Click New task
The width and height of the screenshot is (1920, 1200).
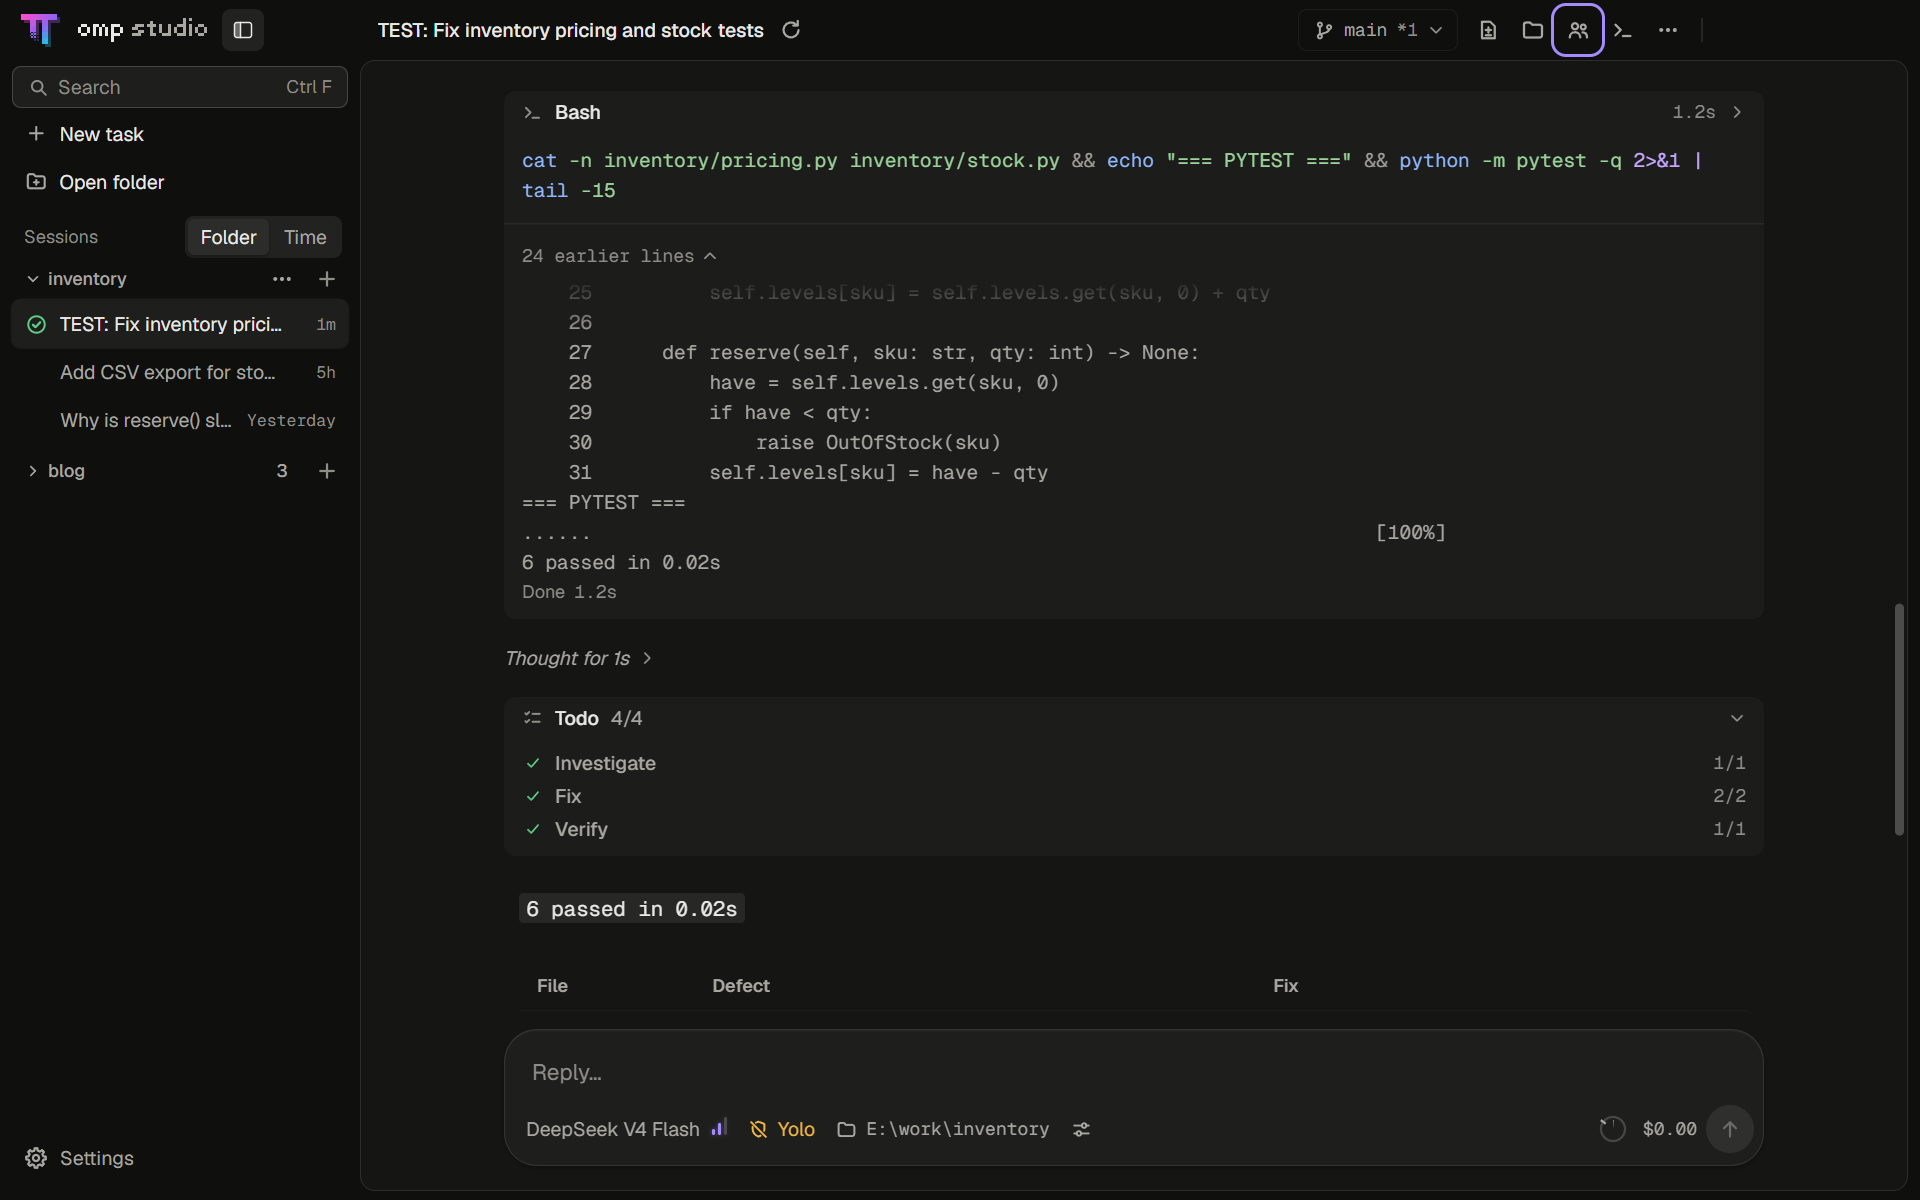click(86, 134)
